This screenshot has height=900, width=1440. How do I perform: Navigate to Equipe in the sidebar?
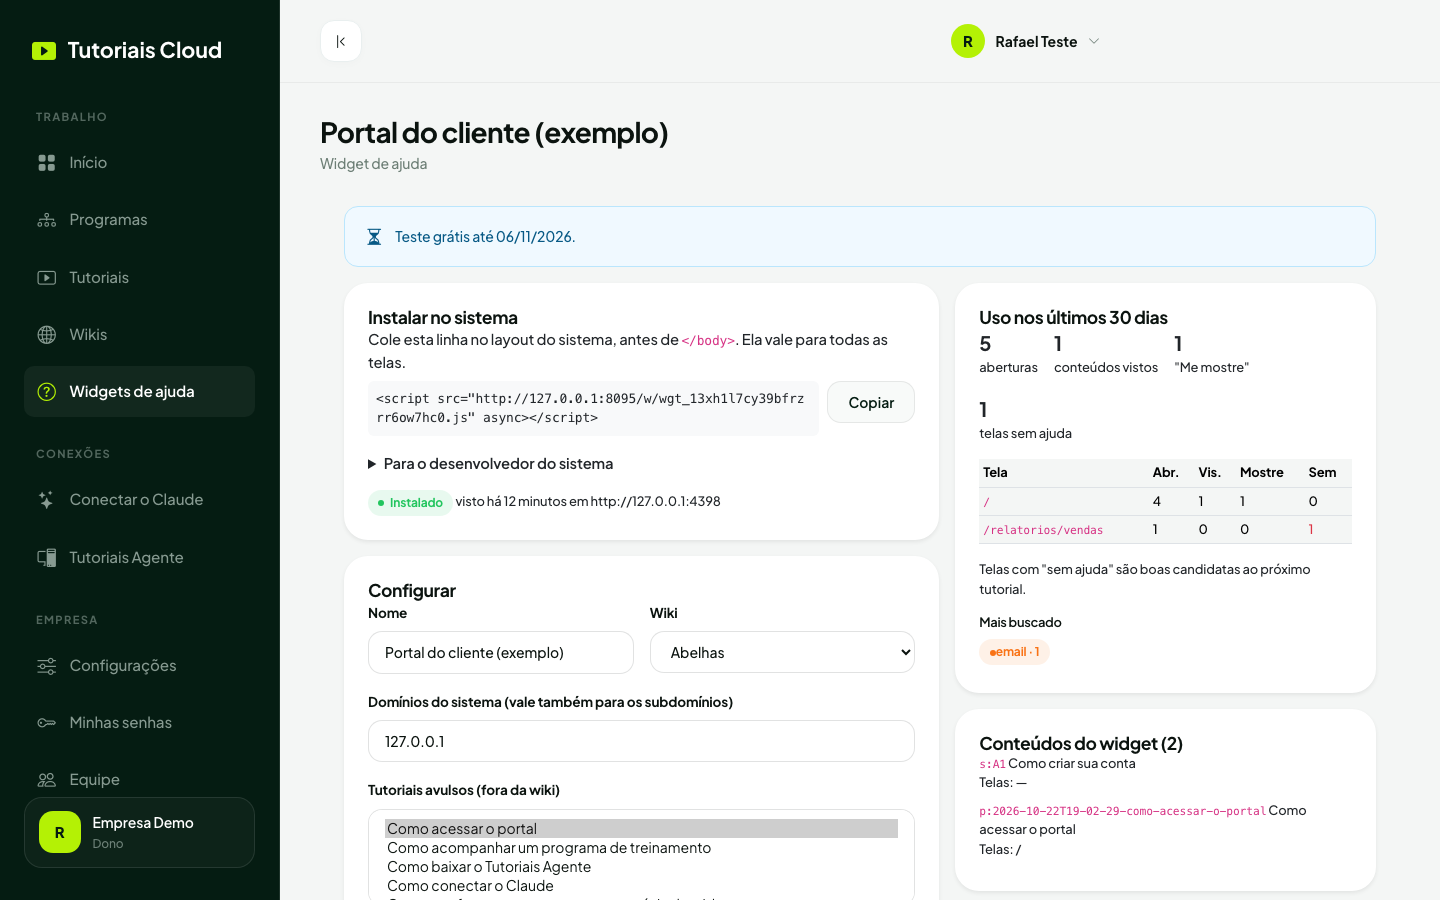click(139, 780)
